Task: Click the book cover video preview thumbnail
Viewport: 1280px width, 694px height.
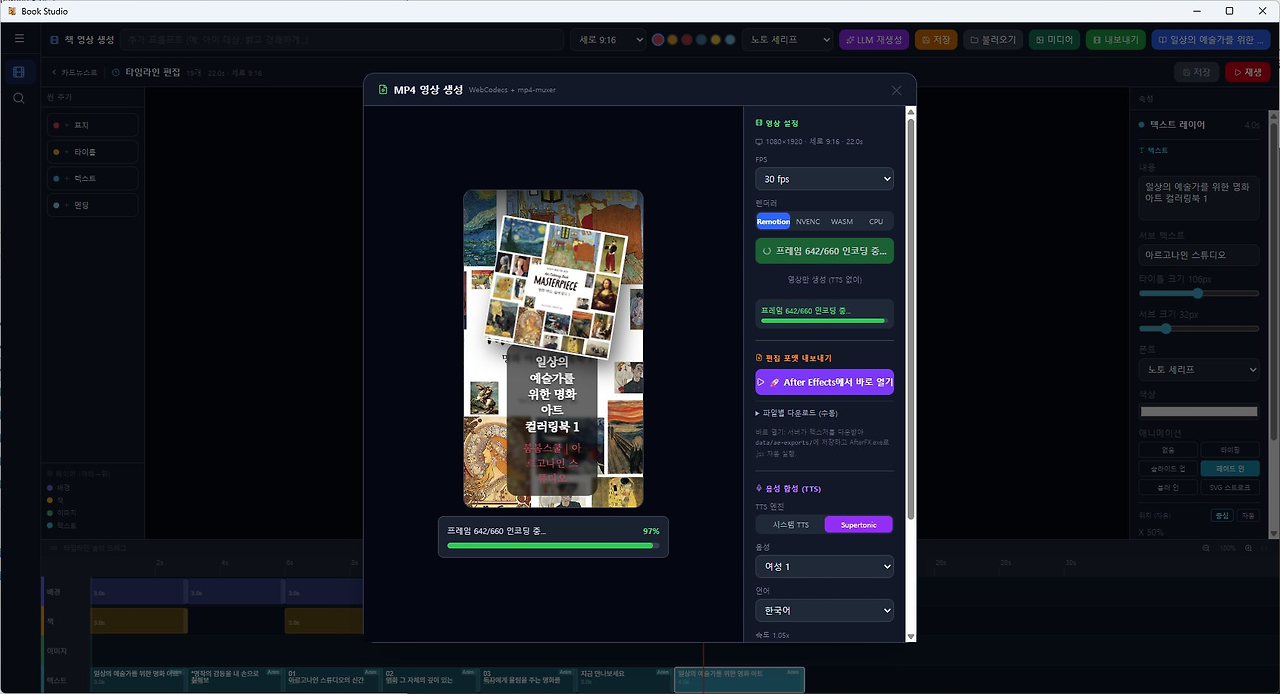Action: click(x=553, y=349)
